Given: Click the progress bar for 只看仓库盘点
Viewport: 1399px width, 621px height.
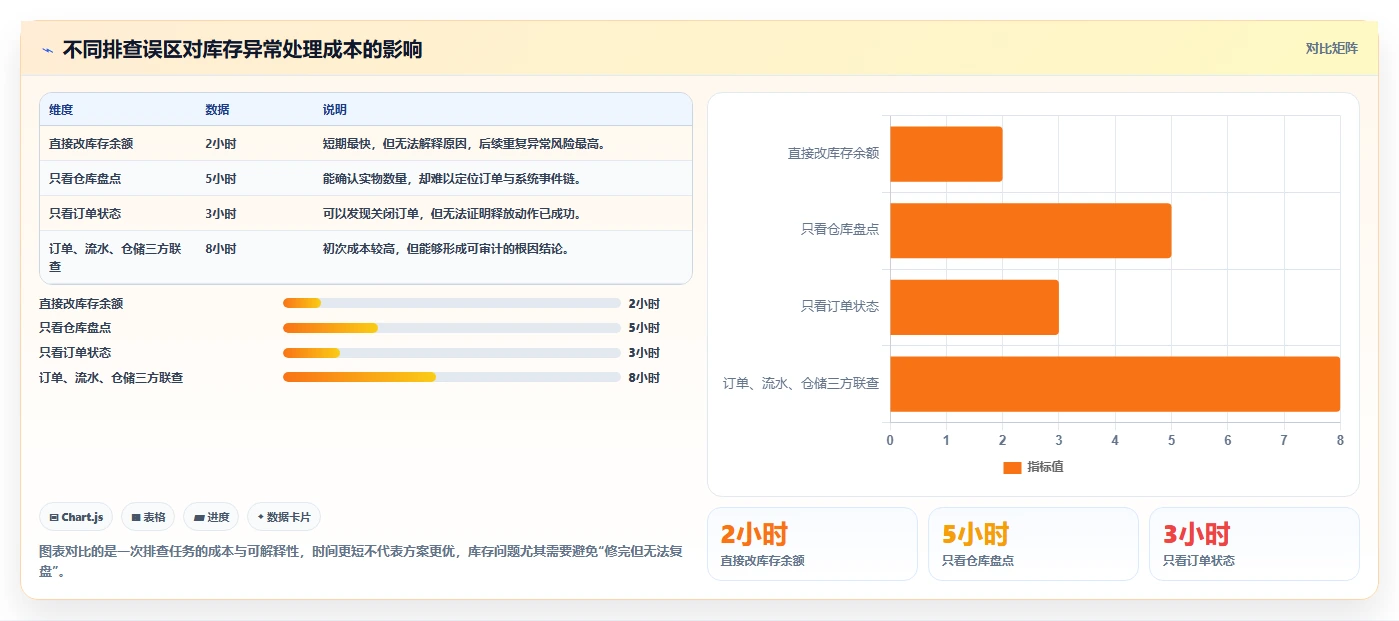Looking at the screenshot, I should pyautogui.click(x=452, y=328).
